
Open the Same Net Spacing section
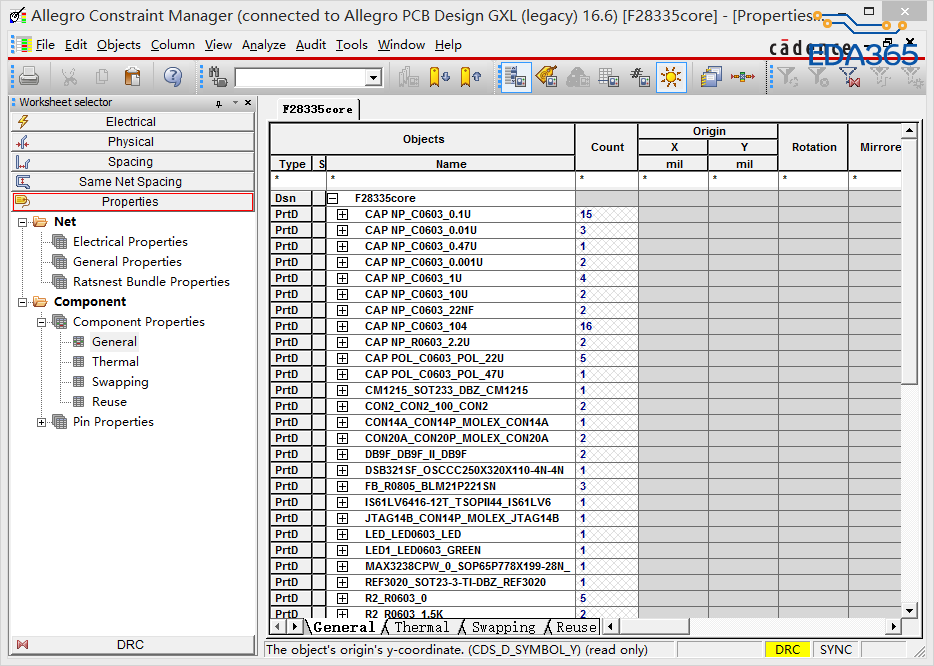tap(131, 182)
